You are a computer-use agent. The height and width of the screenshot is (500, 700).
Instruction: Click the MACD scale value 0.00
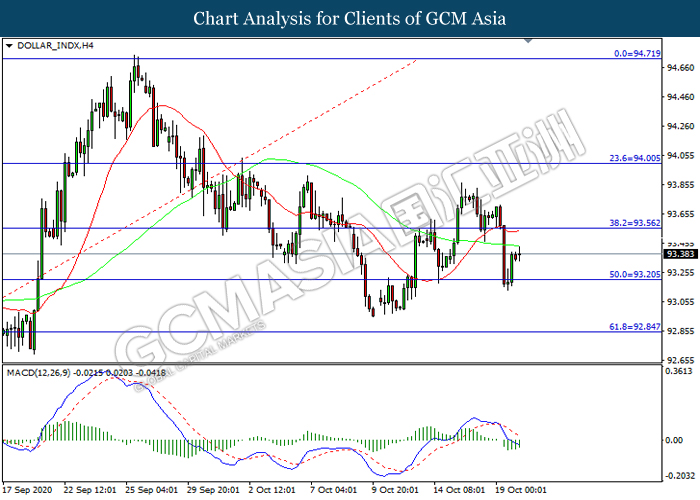(674, 440)
